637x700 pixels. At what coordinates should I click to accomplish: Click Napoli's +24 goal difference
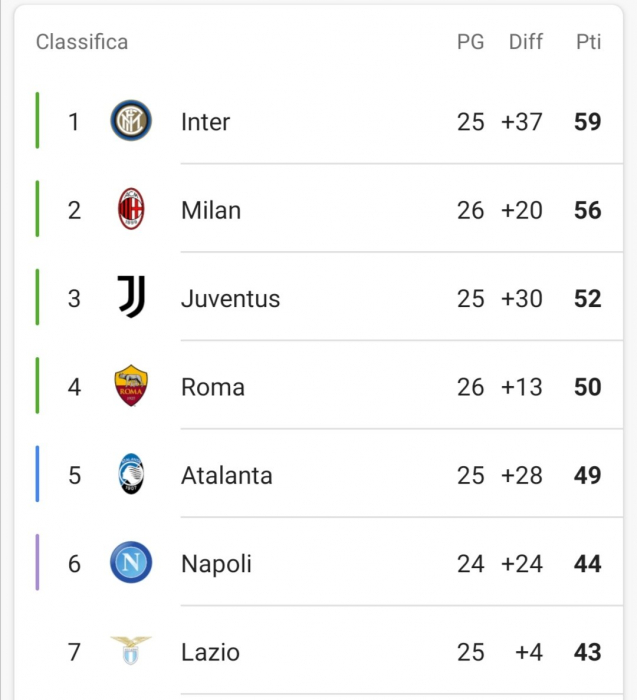point(521,564)
